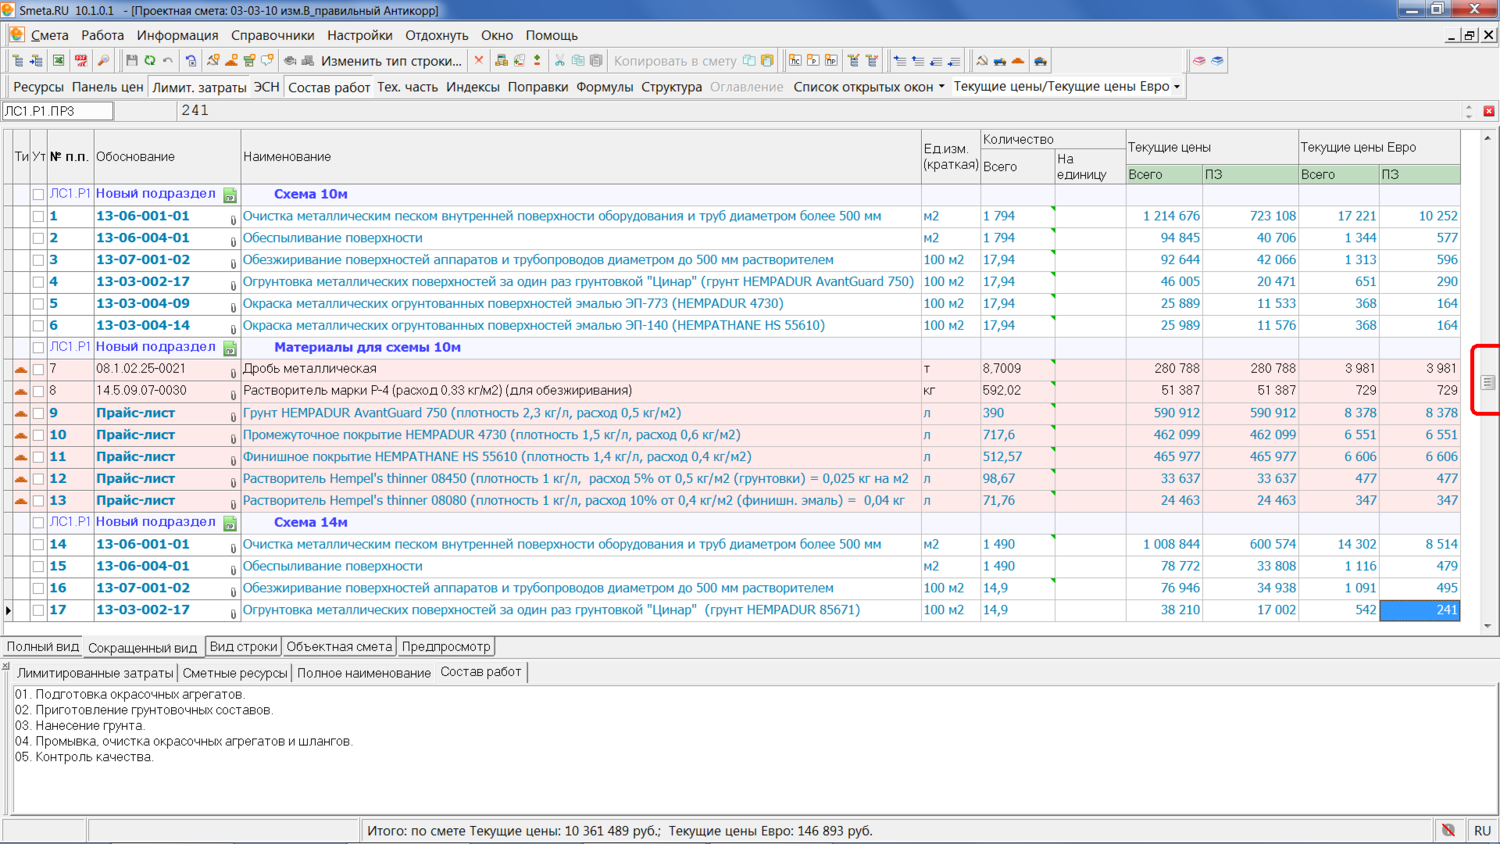Click the pink stacked books toolbar icon

1199,61
